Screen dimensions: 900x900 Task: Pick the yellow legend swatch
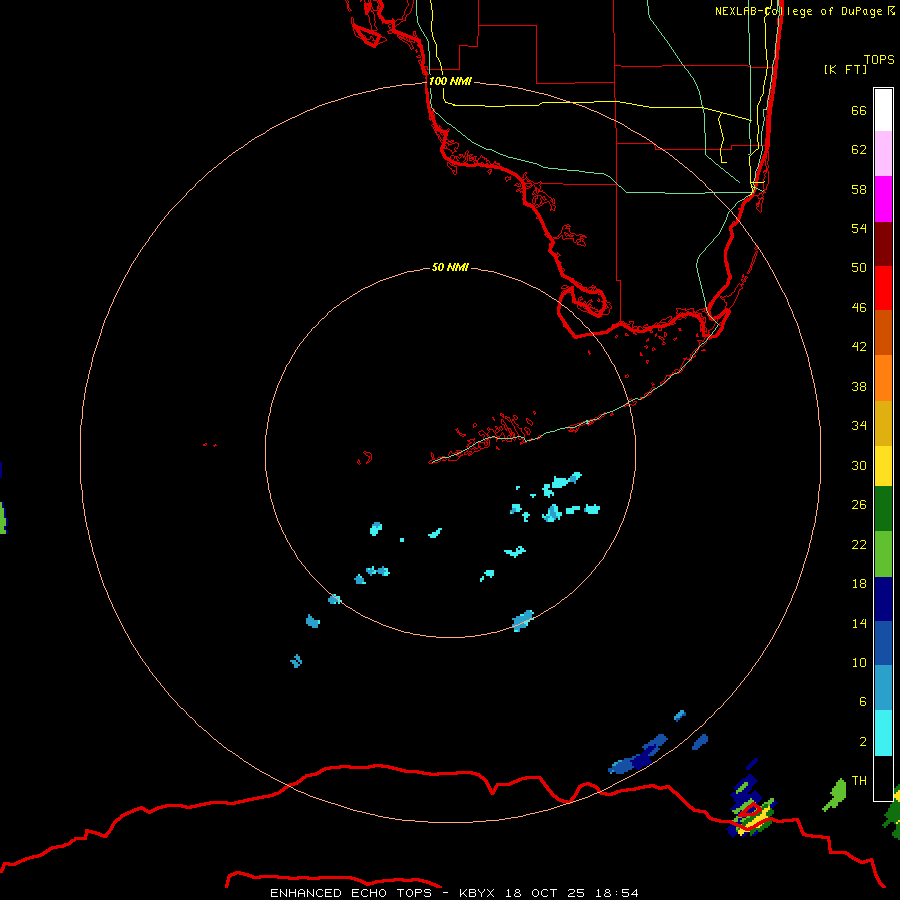pyautogui.click(x=883, y=466)
